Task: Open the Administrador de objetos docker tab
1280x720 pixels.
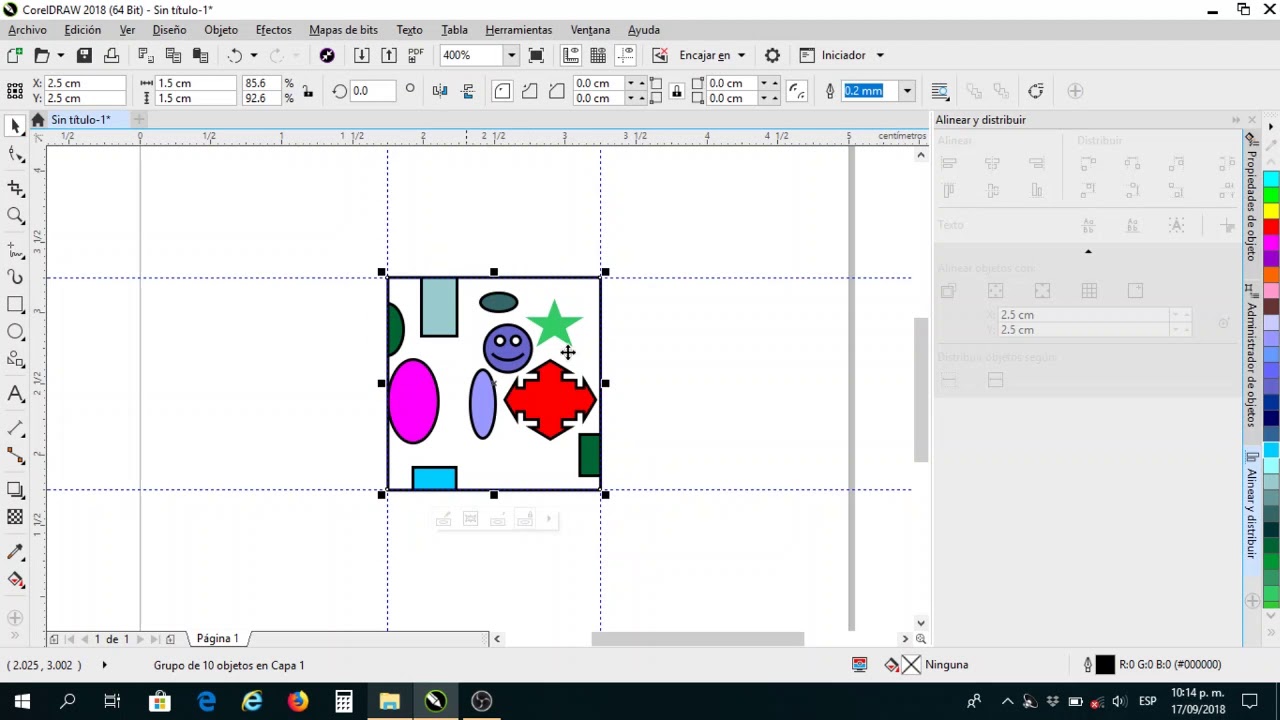Action: tap(1251, 358)
